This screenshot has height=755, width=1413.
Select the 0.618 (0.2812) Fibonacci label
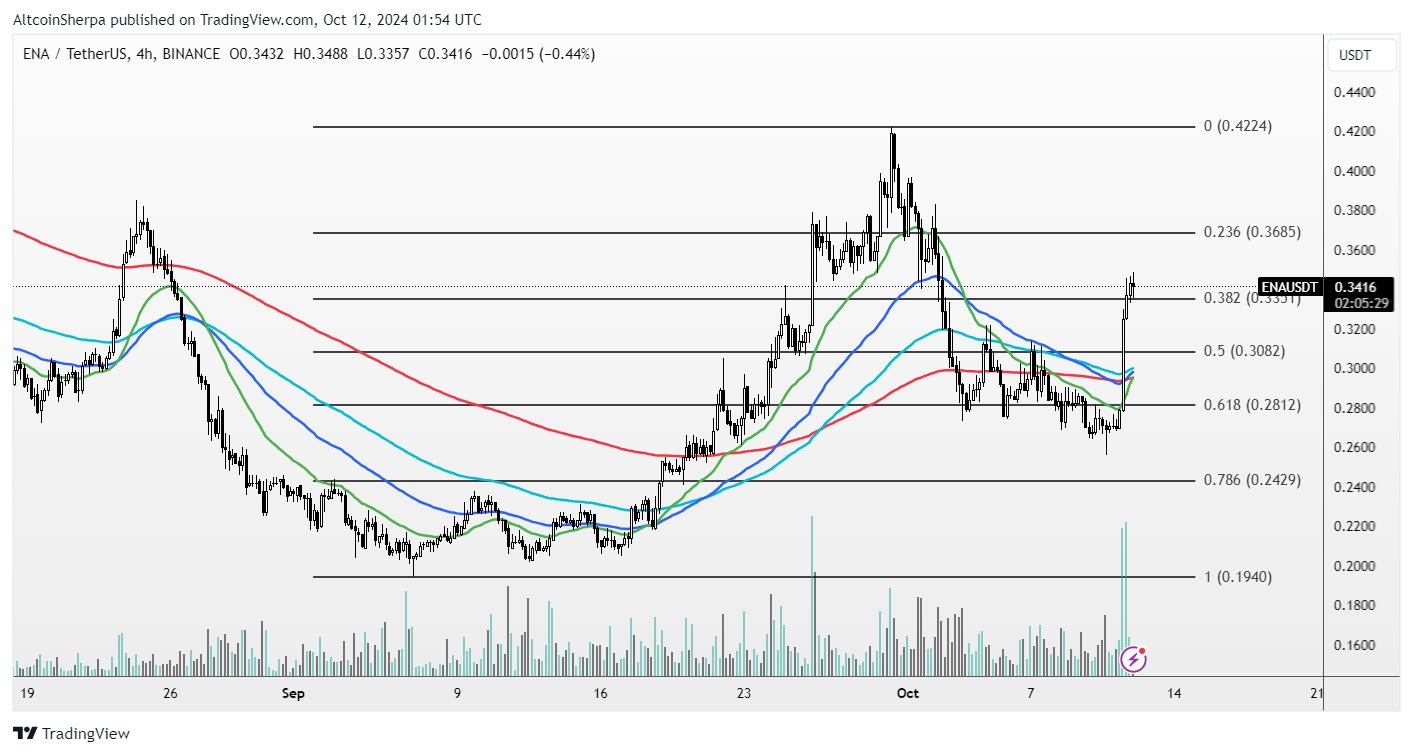click(x=1252, y=405)
